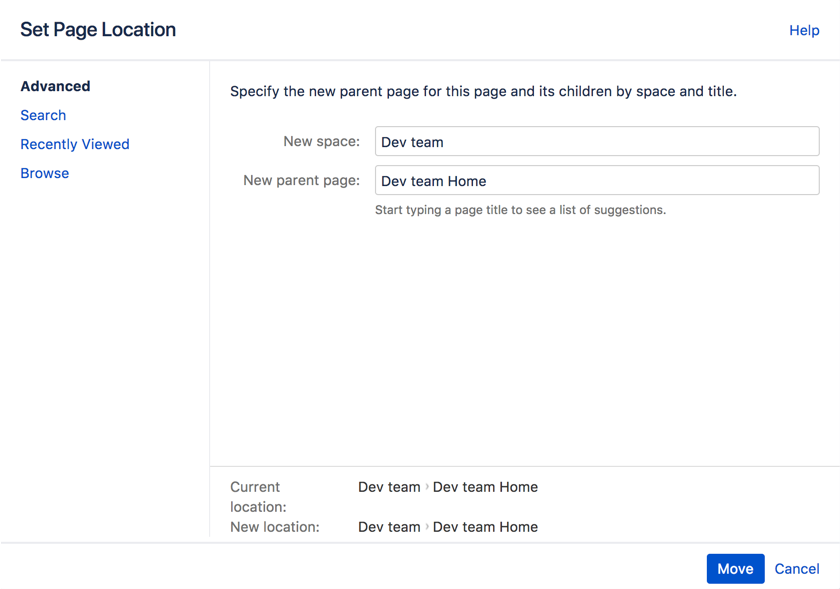Viewport: 840px width, 589px height.
Task: Click the 'New space:' label
Action: [x=321, y=142]
